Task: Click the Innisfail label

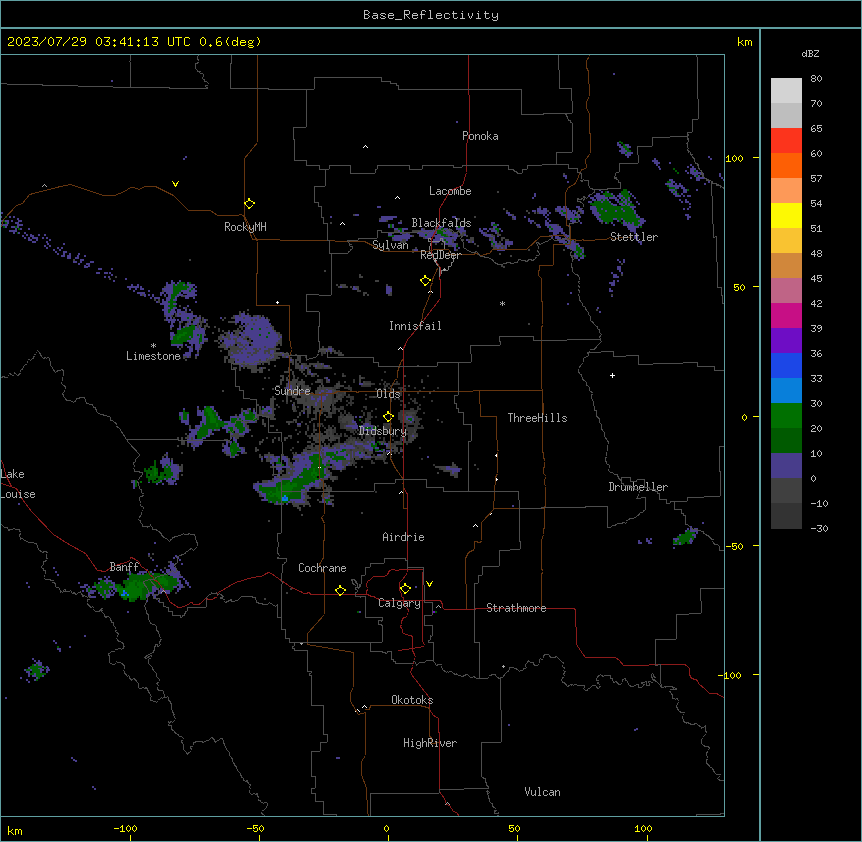Action: tap(415, 326)
